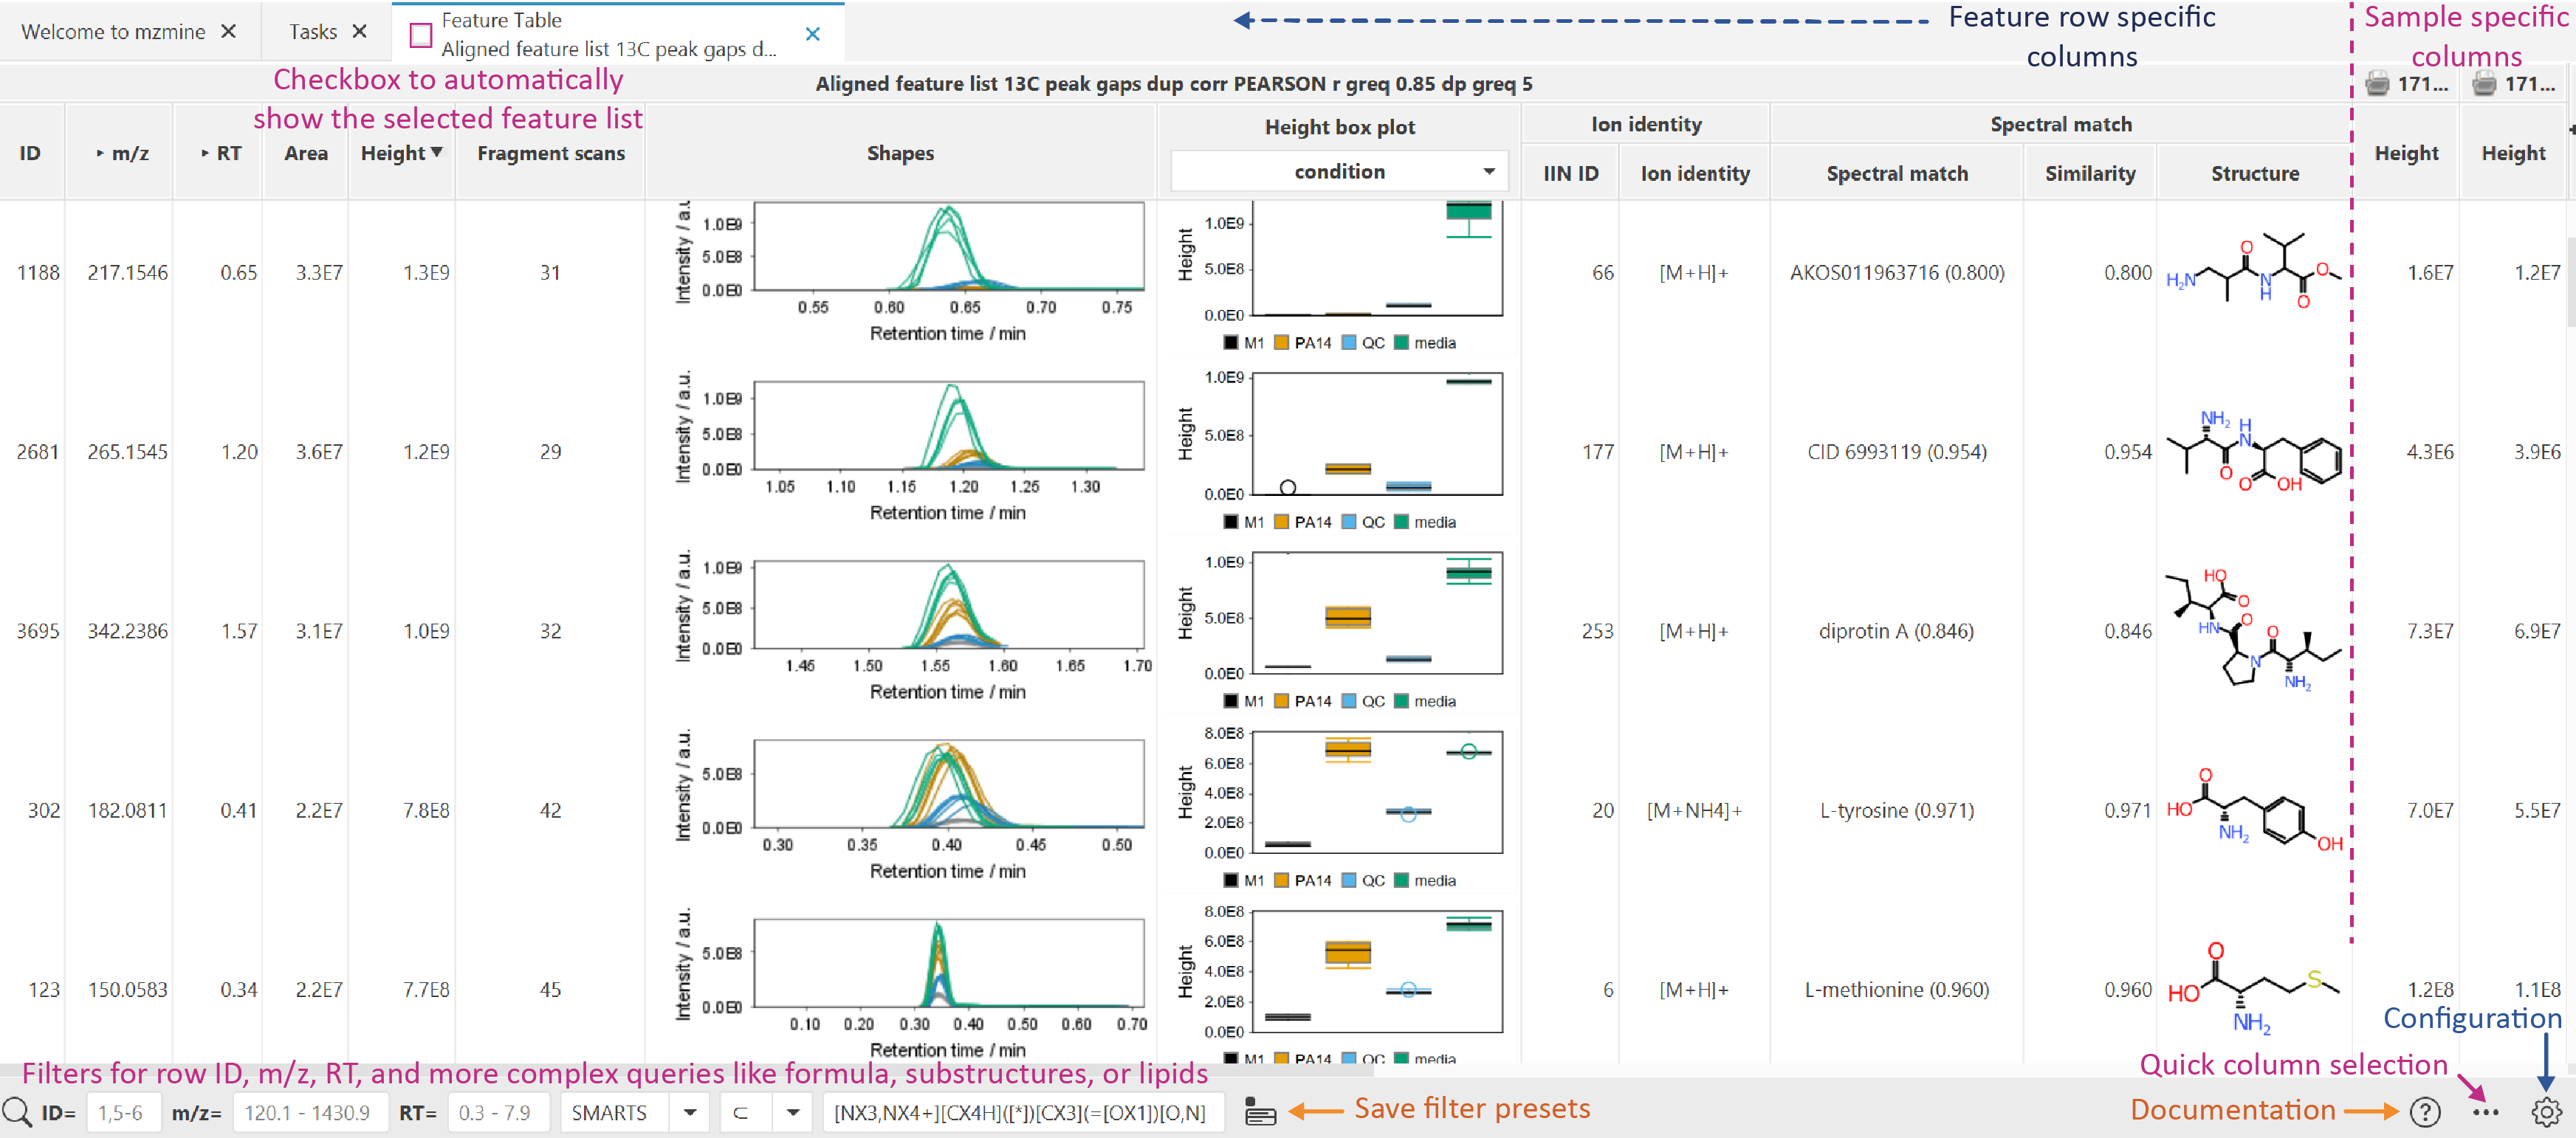Screen dimensions: 2576x1138
Task: Open table configuration gear icon
Action: click(x=2546, y=1111)
